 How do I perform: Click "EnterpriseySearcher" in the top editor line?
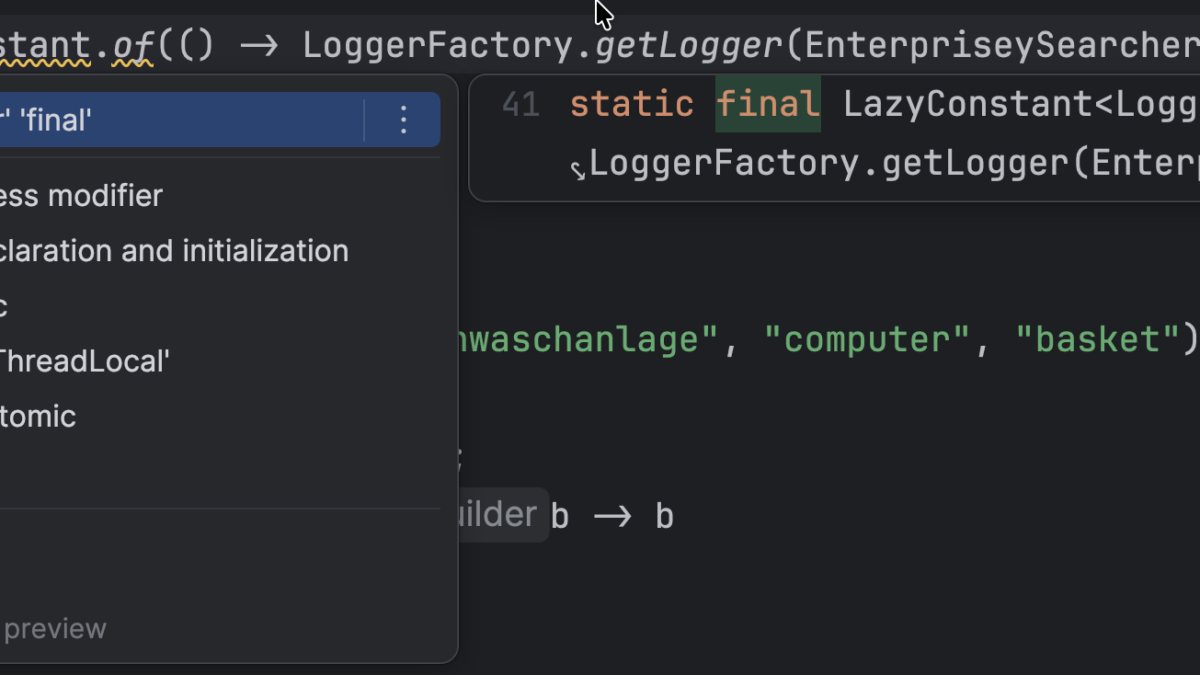click(1002, 45)
